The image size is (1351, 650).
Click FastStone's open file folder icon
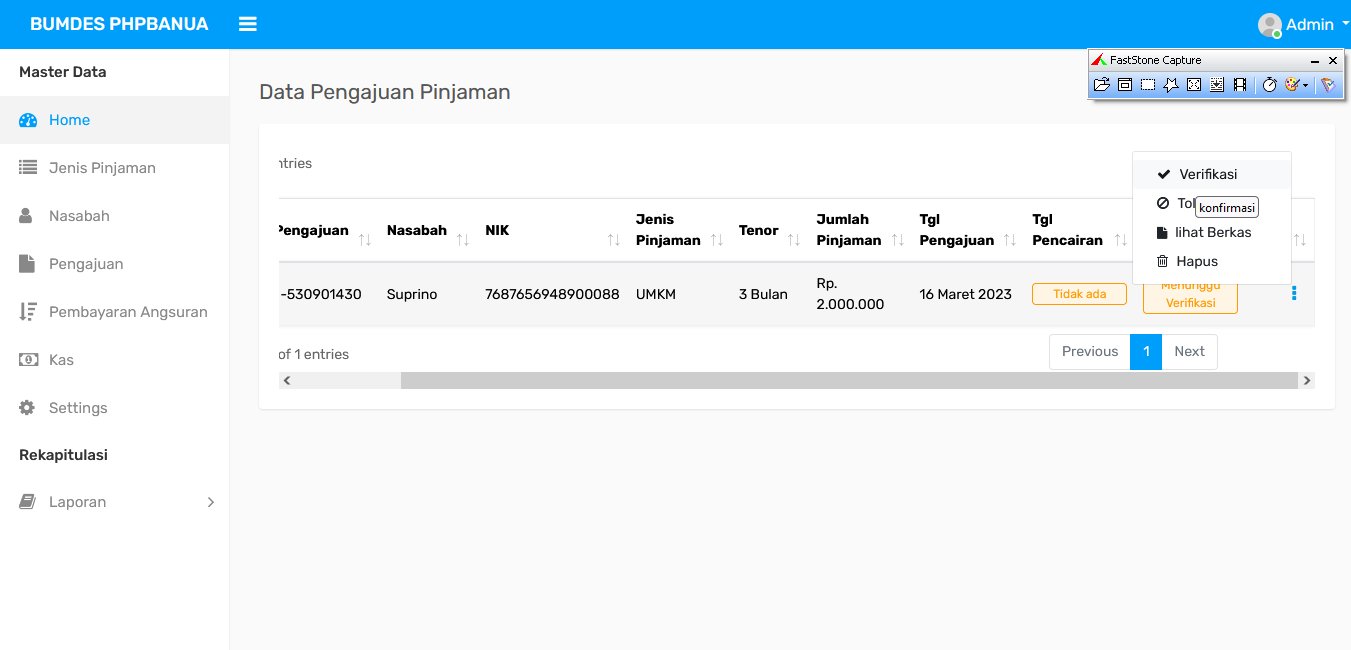coord(1102,85)
